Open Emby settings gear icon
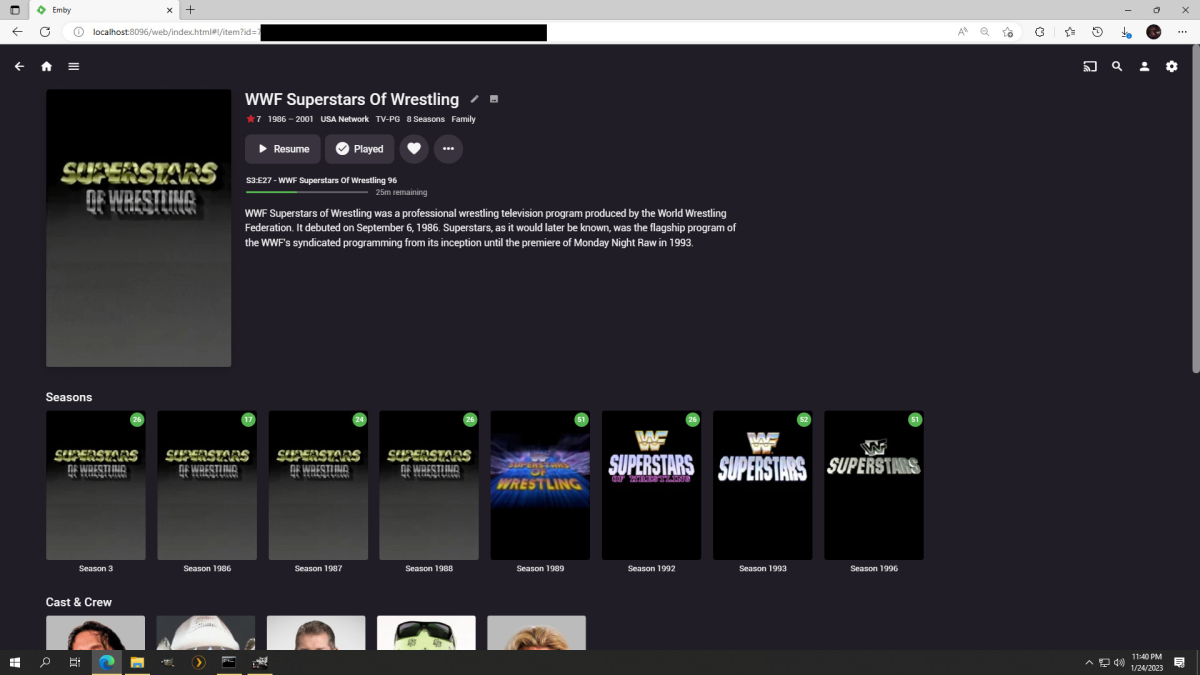1200x675 pixels. coord(1172,67)
